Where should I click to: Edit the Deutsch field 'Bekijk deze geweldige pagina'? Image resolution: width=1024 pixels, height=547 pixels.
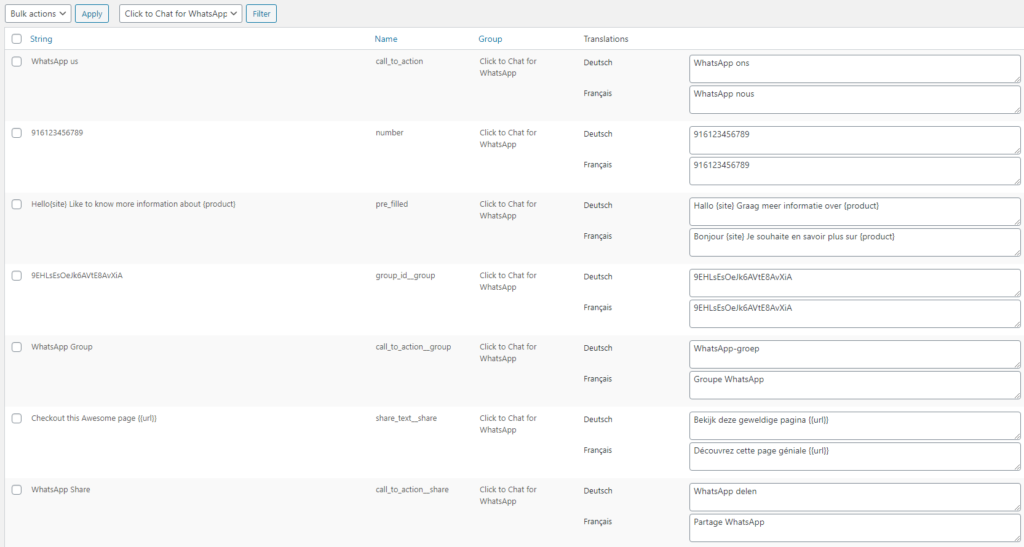click(x=855, y=425)
